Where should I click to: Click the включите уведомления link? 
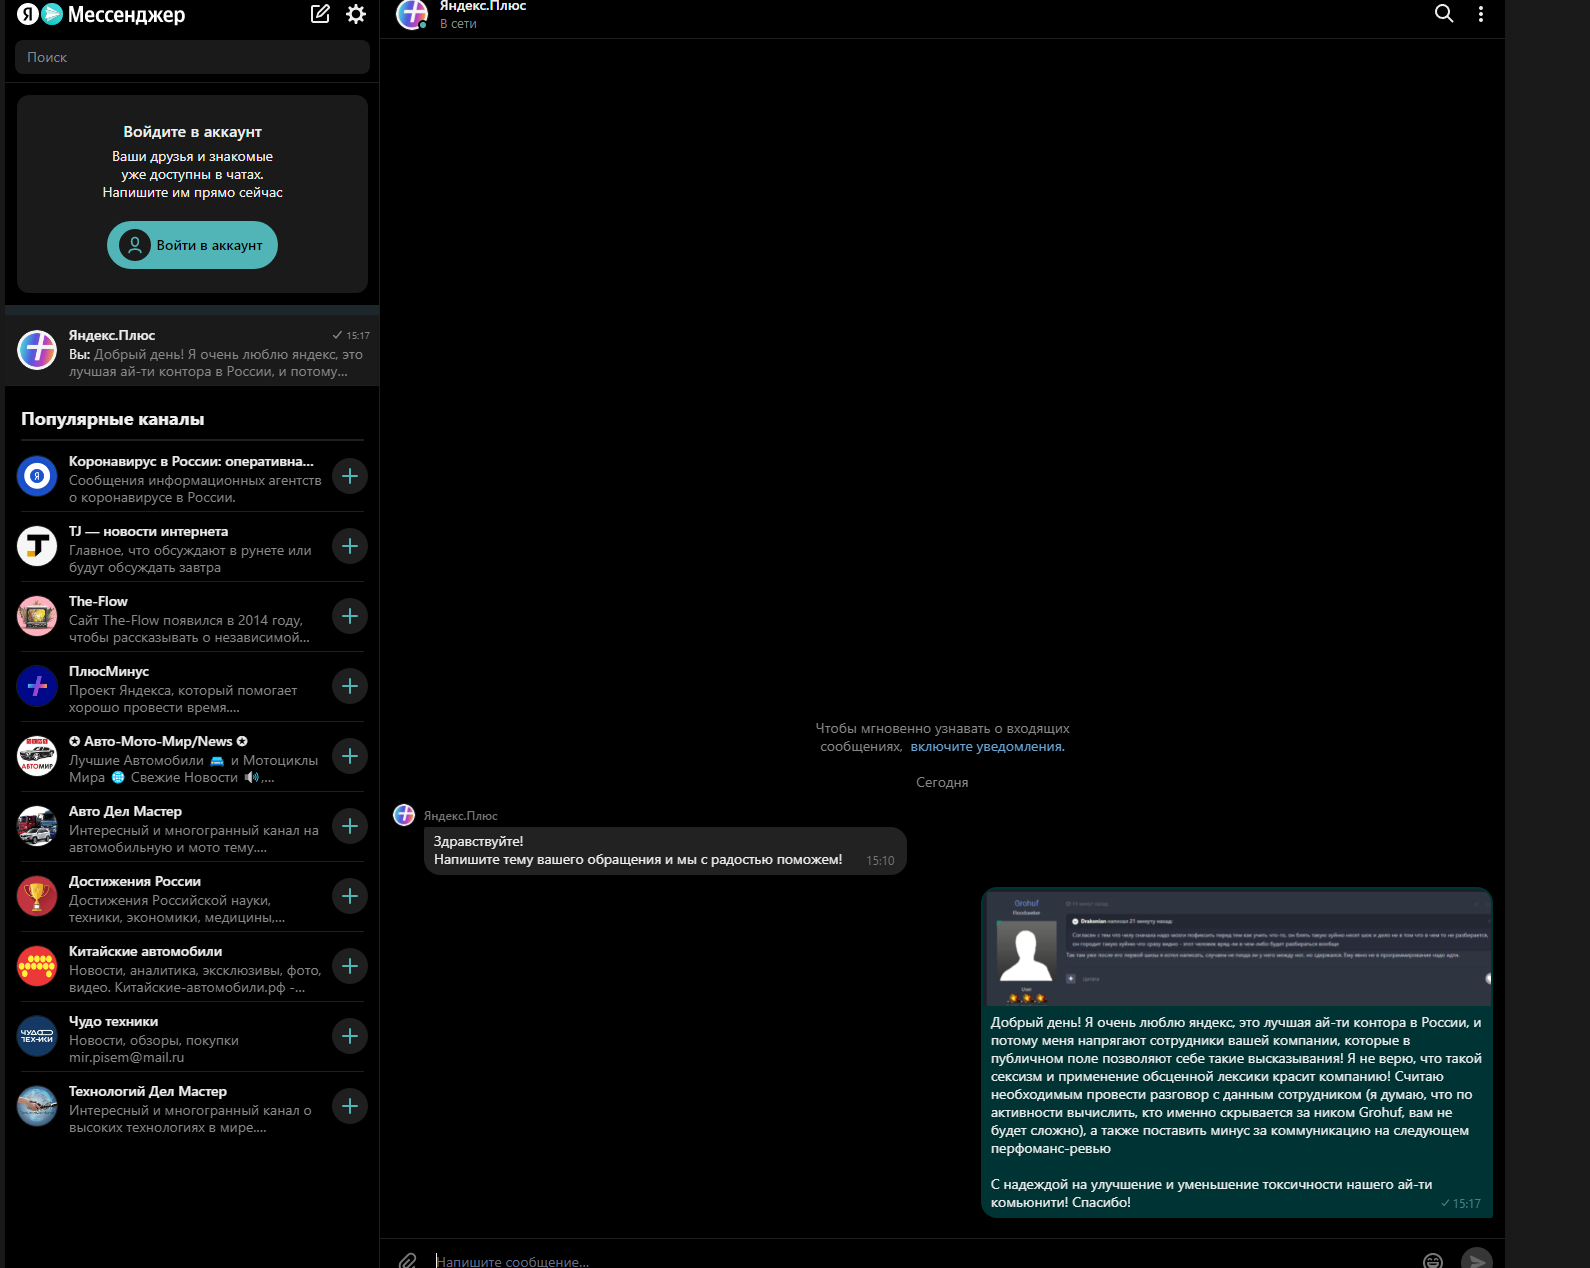point(986,747)
